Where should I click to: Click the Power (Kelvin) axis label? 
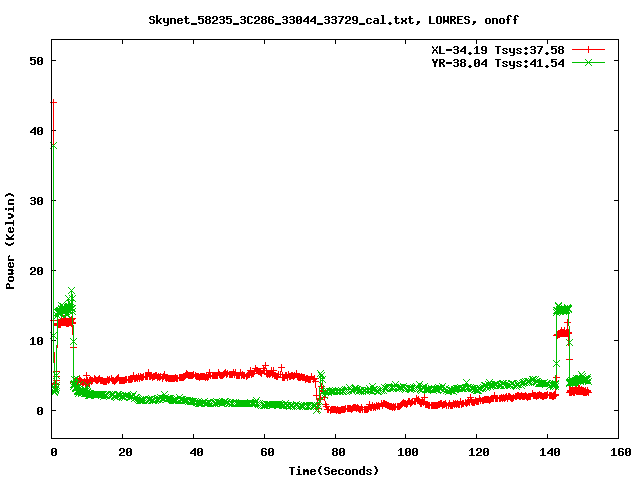10,241
